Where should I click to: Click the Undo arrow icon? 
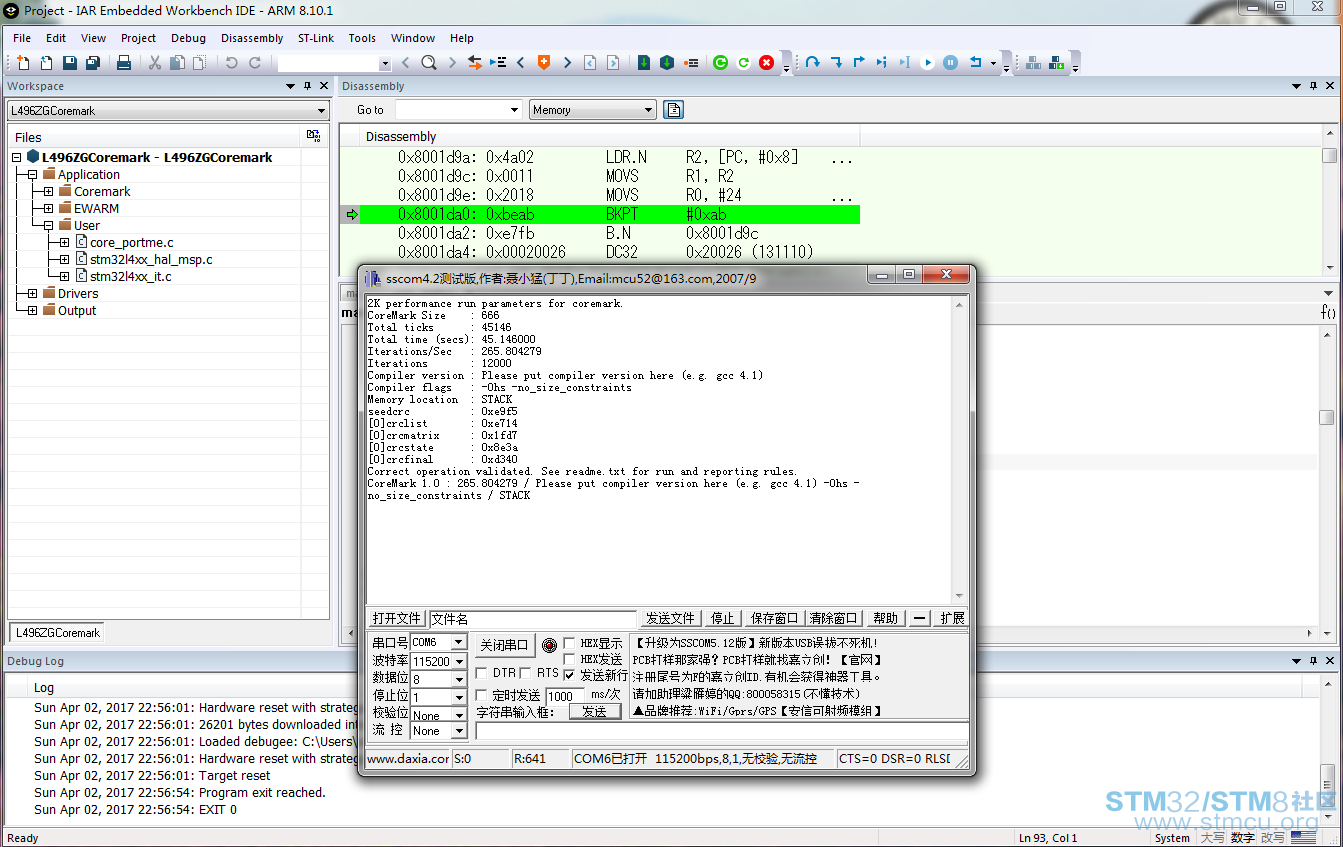[x=232, y=63]
